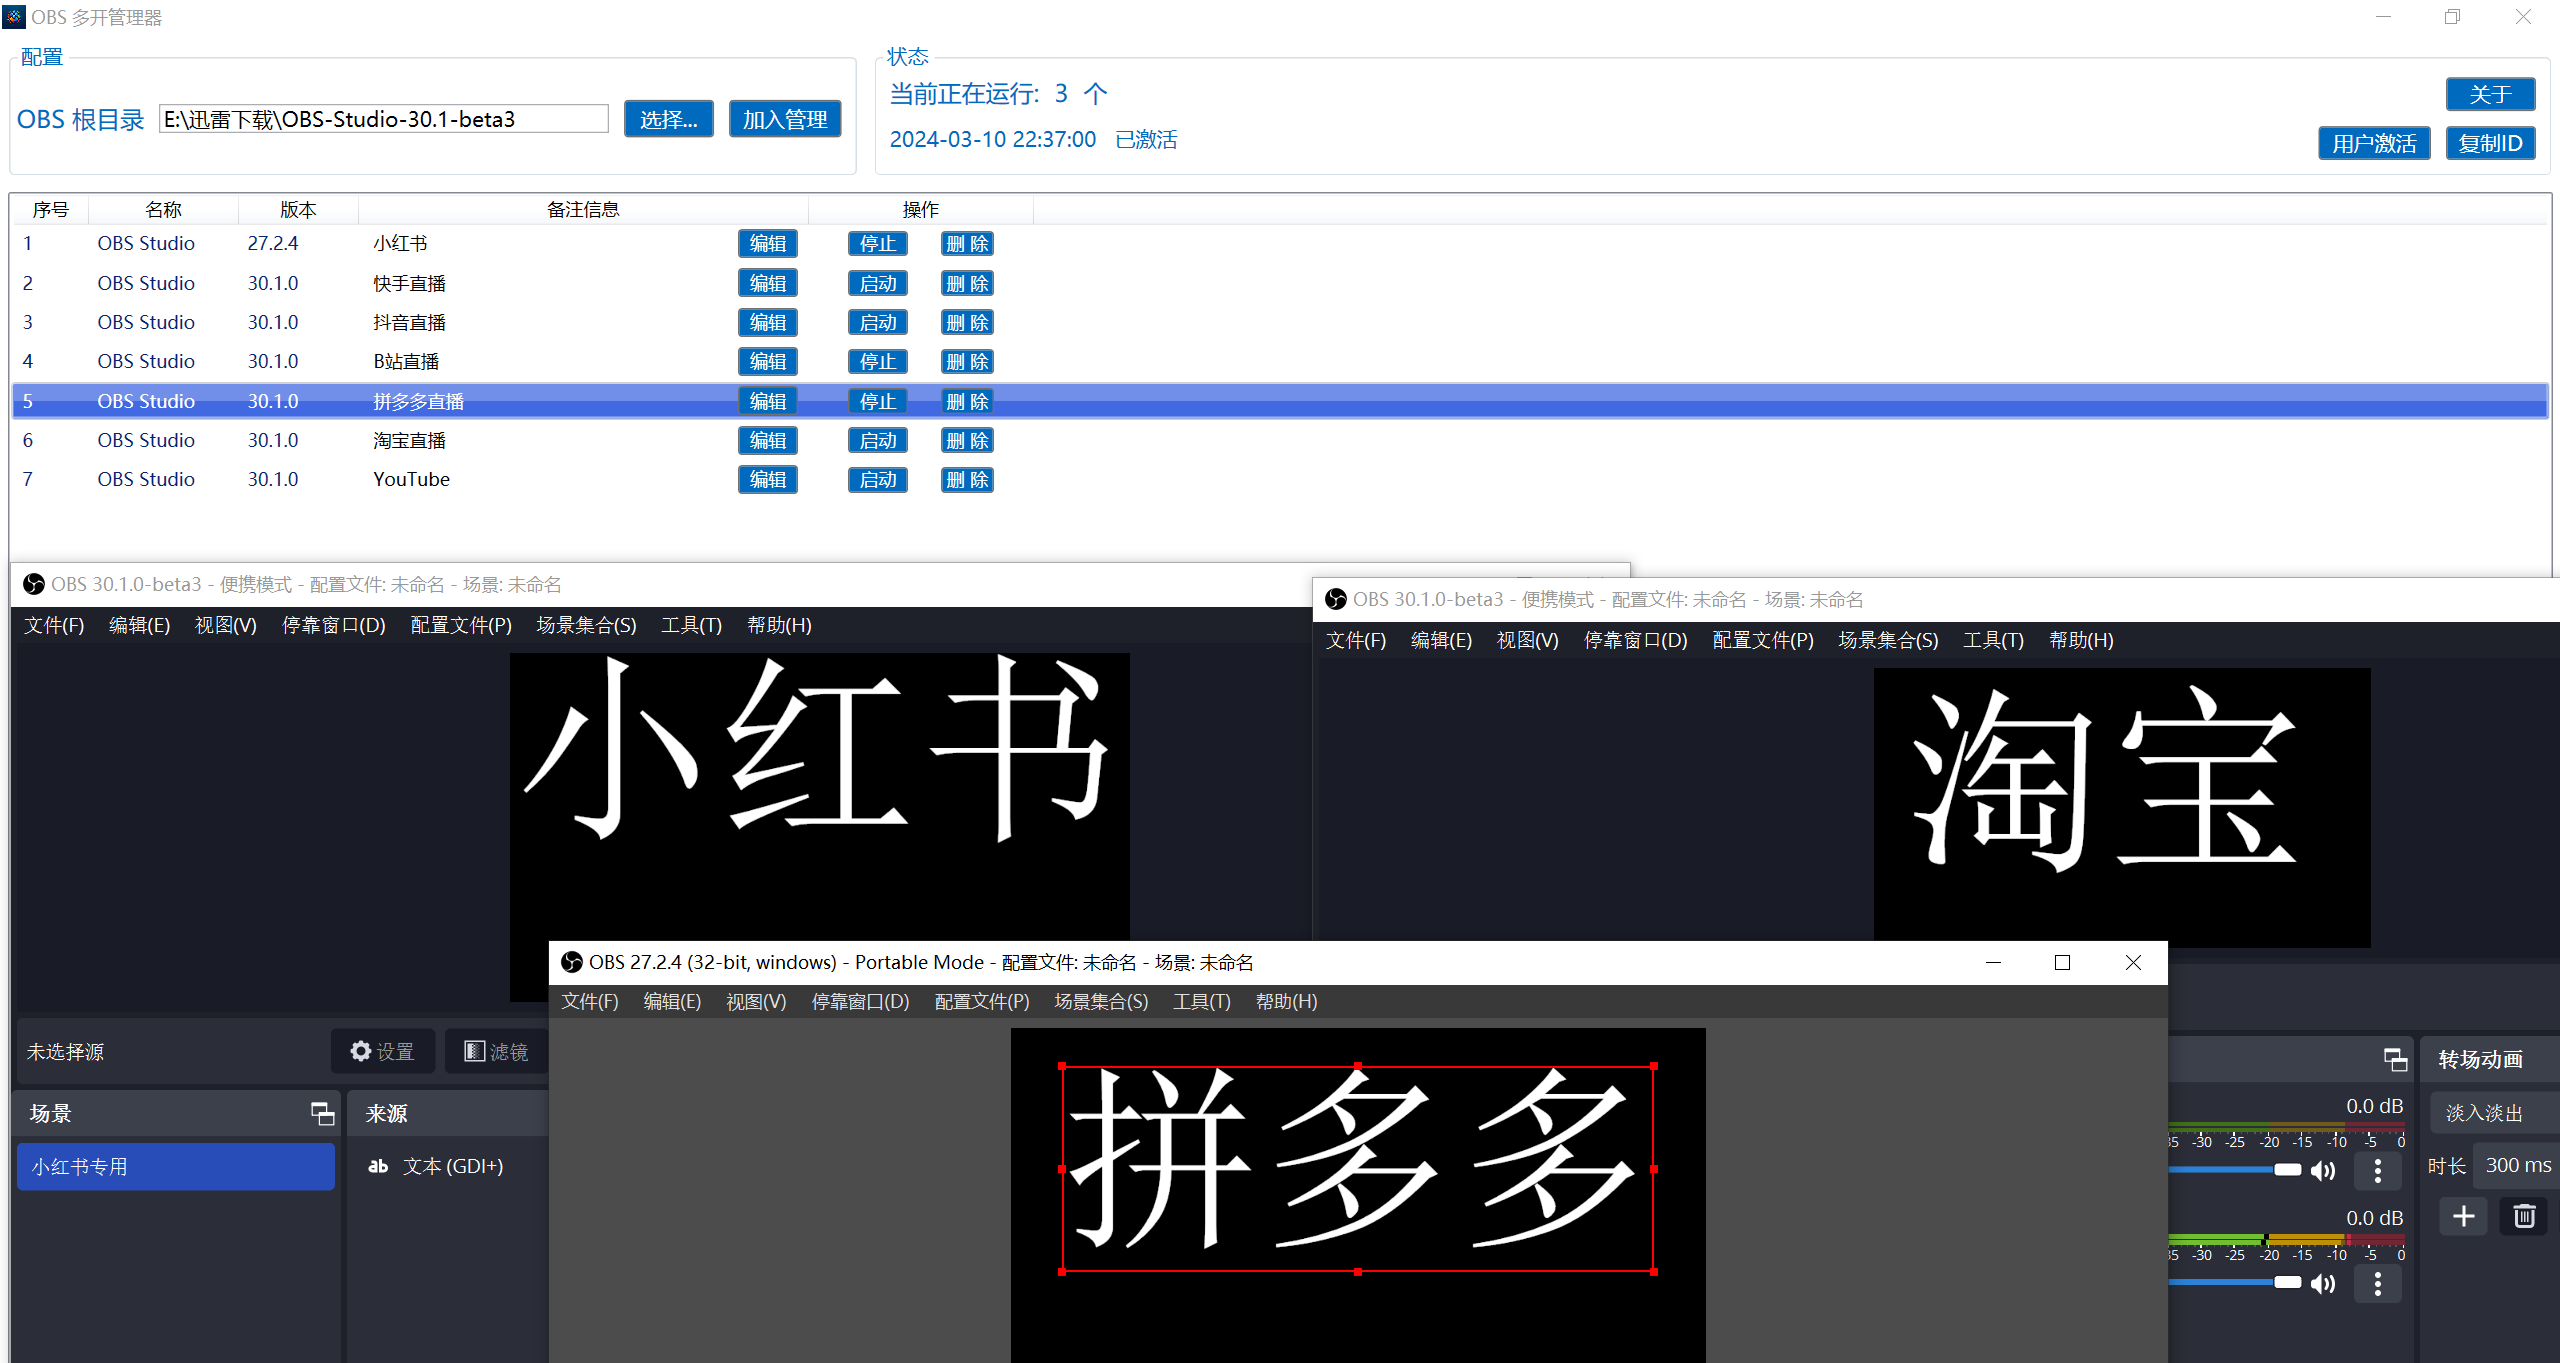Image resolution: width=2560 pixels, height=1363 pixels.
Task: Select the YouTube row note text
Action: coord(412,479)
